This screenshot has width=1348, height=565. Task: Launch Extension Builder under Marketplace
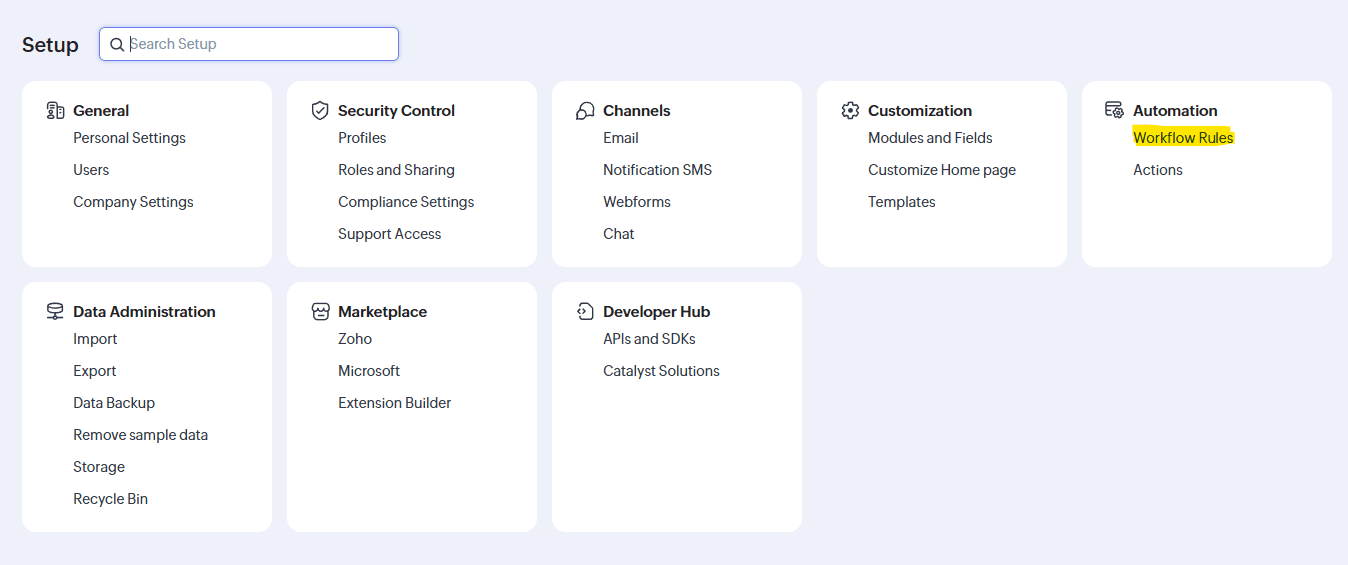(x=394, y=403)
